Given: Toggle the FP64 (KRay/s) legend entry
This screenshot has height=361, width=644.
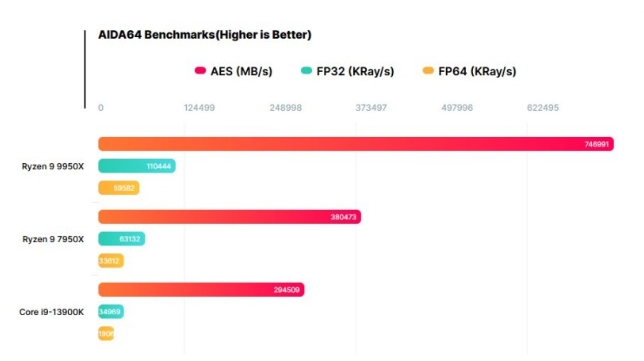Looking at the screenshot, I should point(469,71).
